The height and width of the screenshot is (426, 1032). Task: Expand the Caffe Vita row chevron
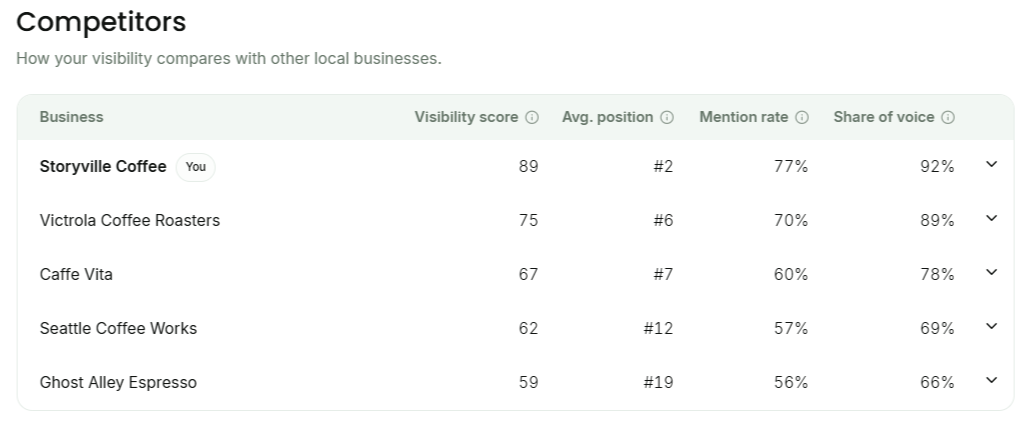coord(991,273)
